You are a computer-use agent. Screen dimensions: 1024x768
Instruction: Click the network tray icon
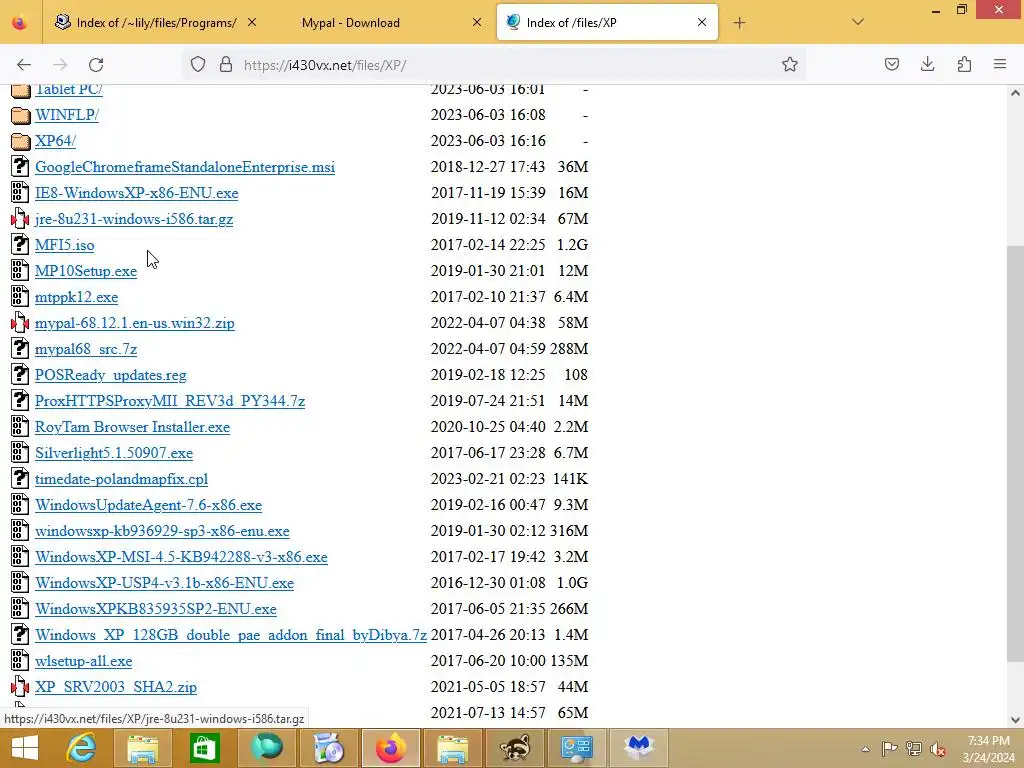(914, 749)
